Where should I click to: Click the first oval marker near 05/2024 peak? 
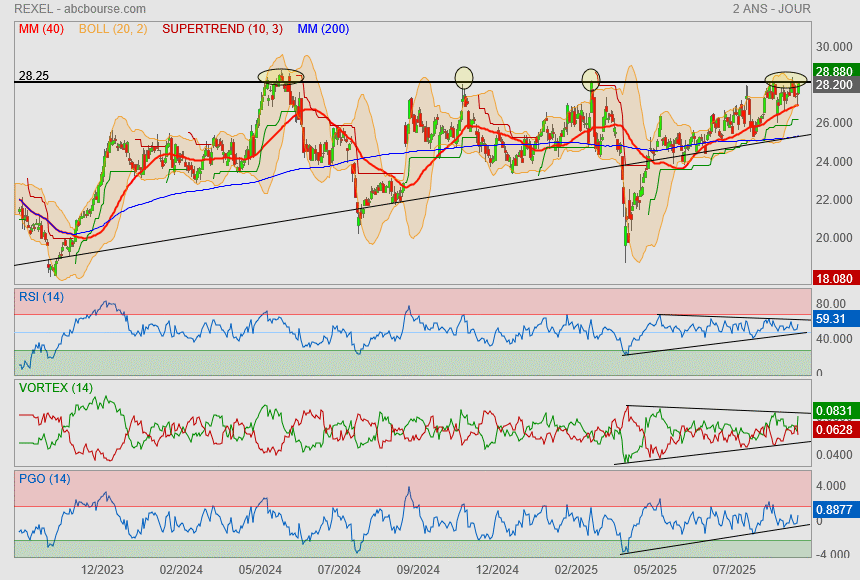(x=280, y=76)
